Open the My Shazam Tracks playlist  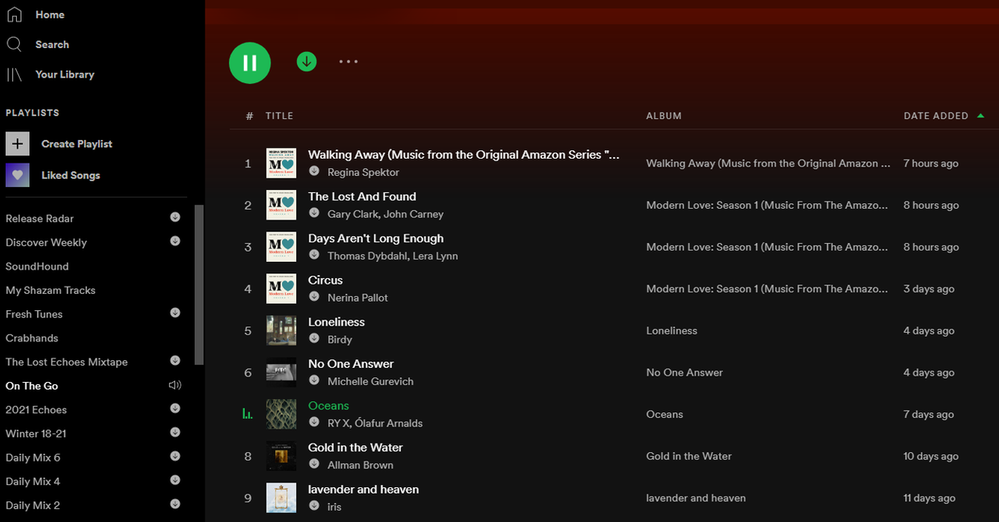pos(50,290)
